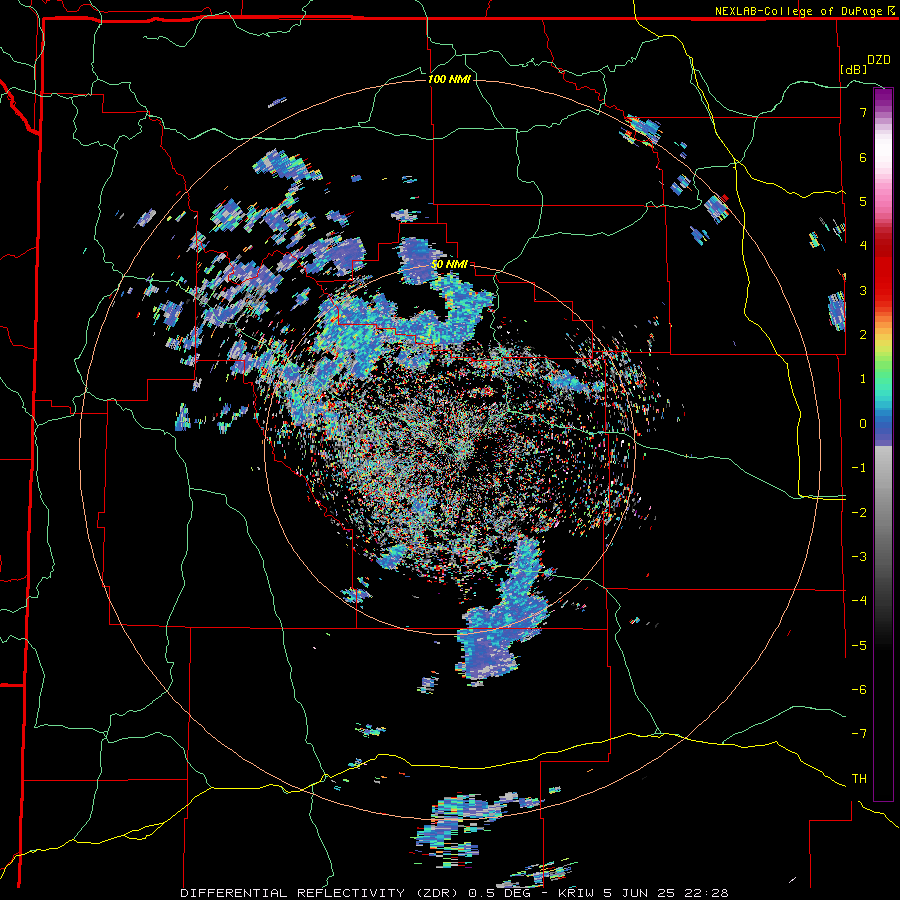Select the 1 value on the color scale

pyautogui.click(x=863, y=379)
